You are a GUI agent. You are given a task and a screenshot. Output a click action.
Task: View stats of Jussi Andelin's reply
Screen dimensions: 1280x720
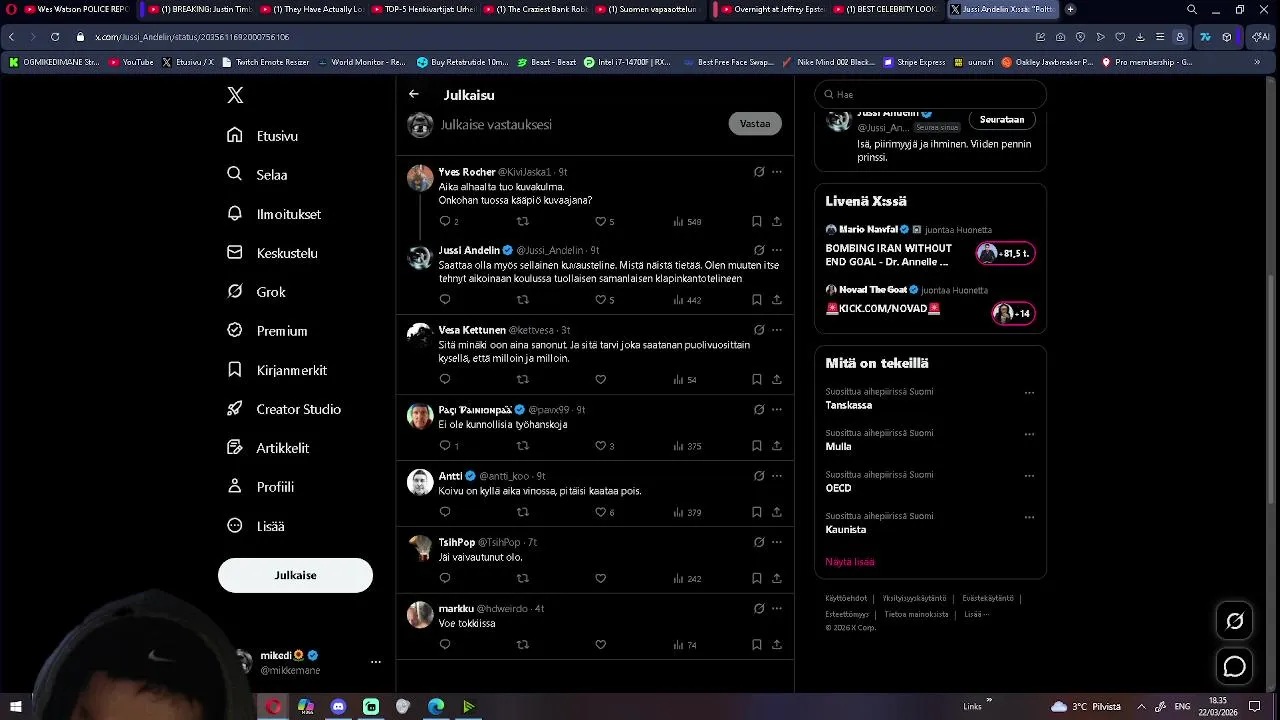point(687,300)
